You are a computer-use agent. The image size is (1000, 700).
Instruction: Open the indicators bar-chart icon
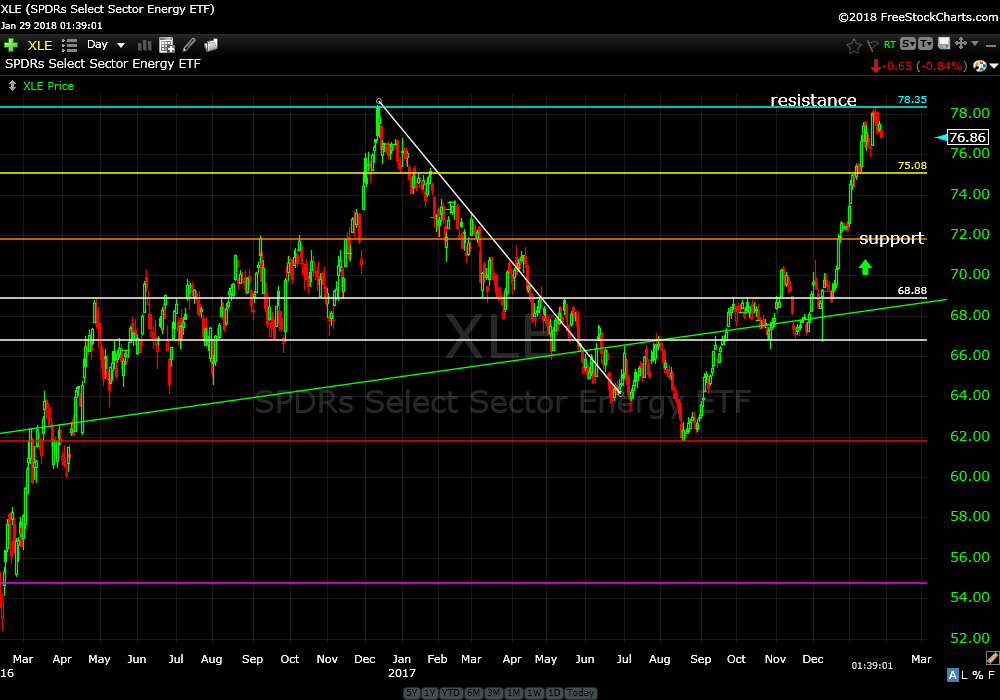144,45
